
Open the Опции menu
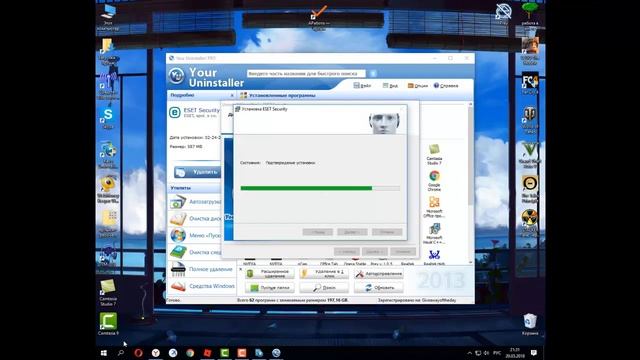[418, 85]
